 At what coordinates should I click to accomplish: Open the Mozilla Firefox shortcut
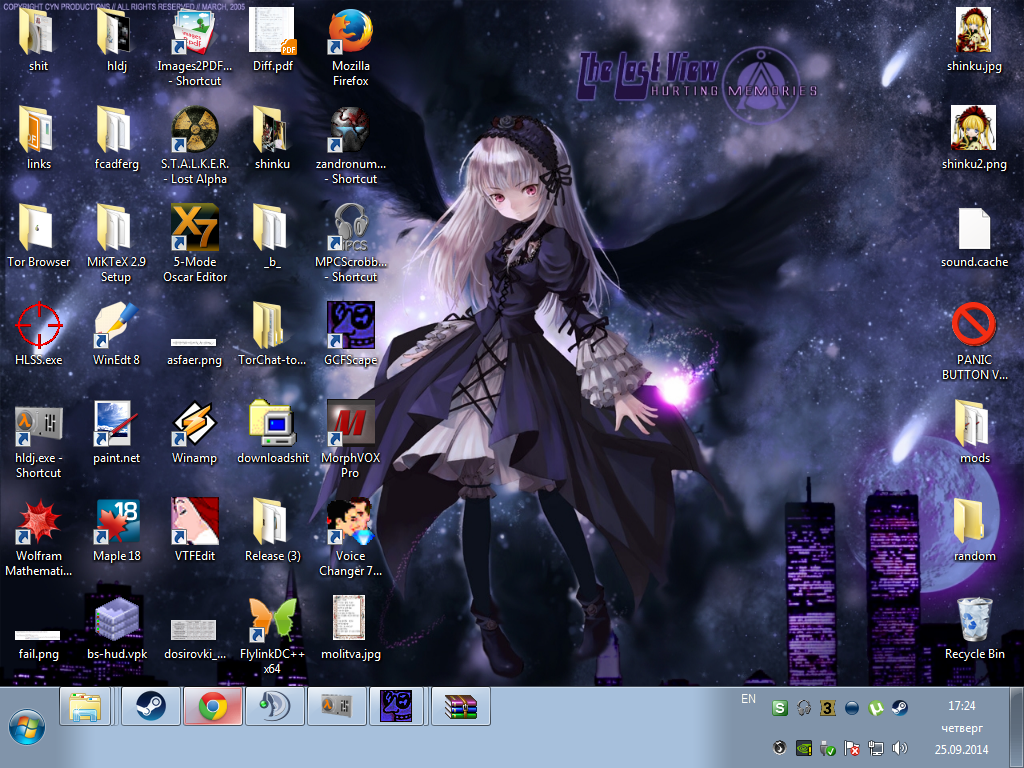[x=350, y=32]
